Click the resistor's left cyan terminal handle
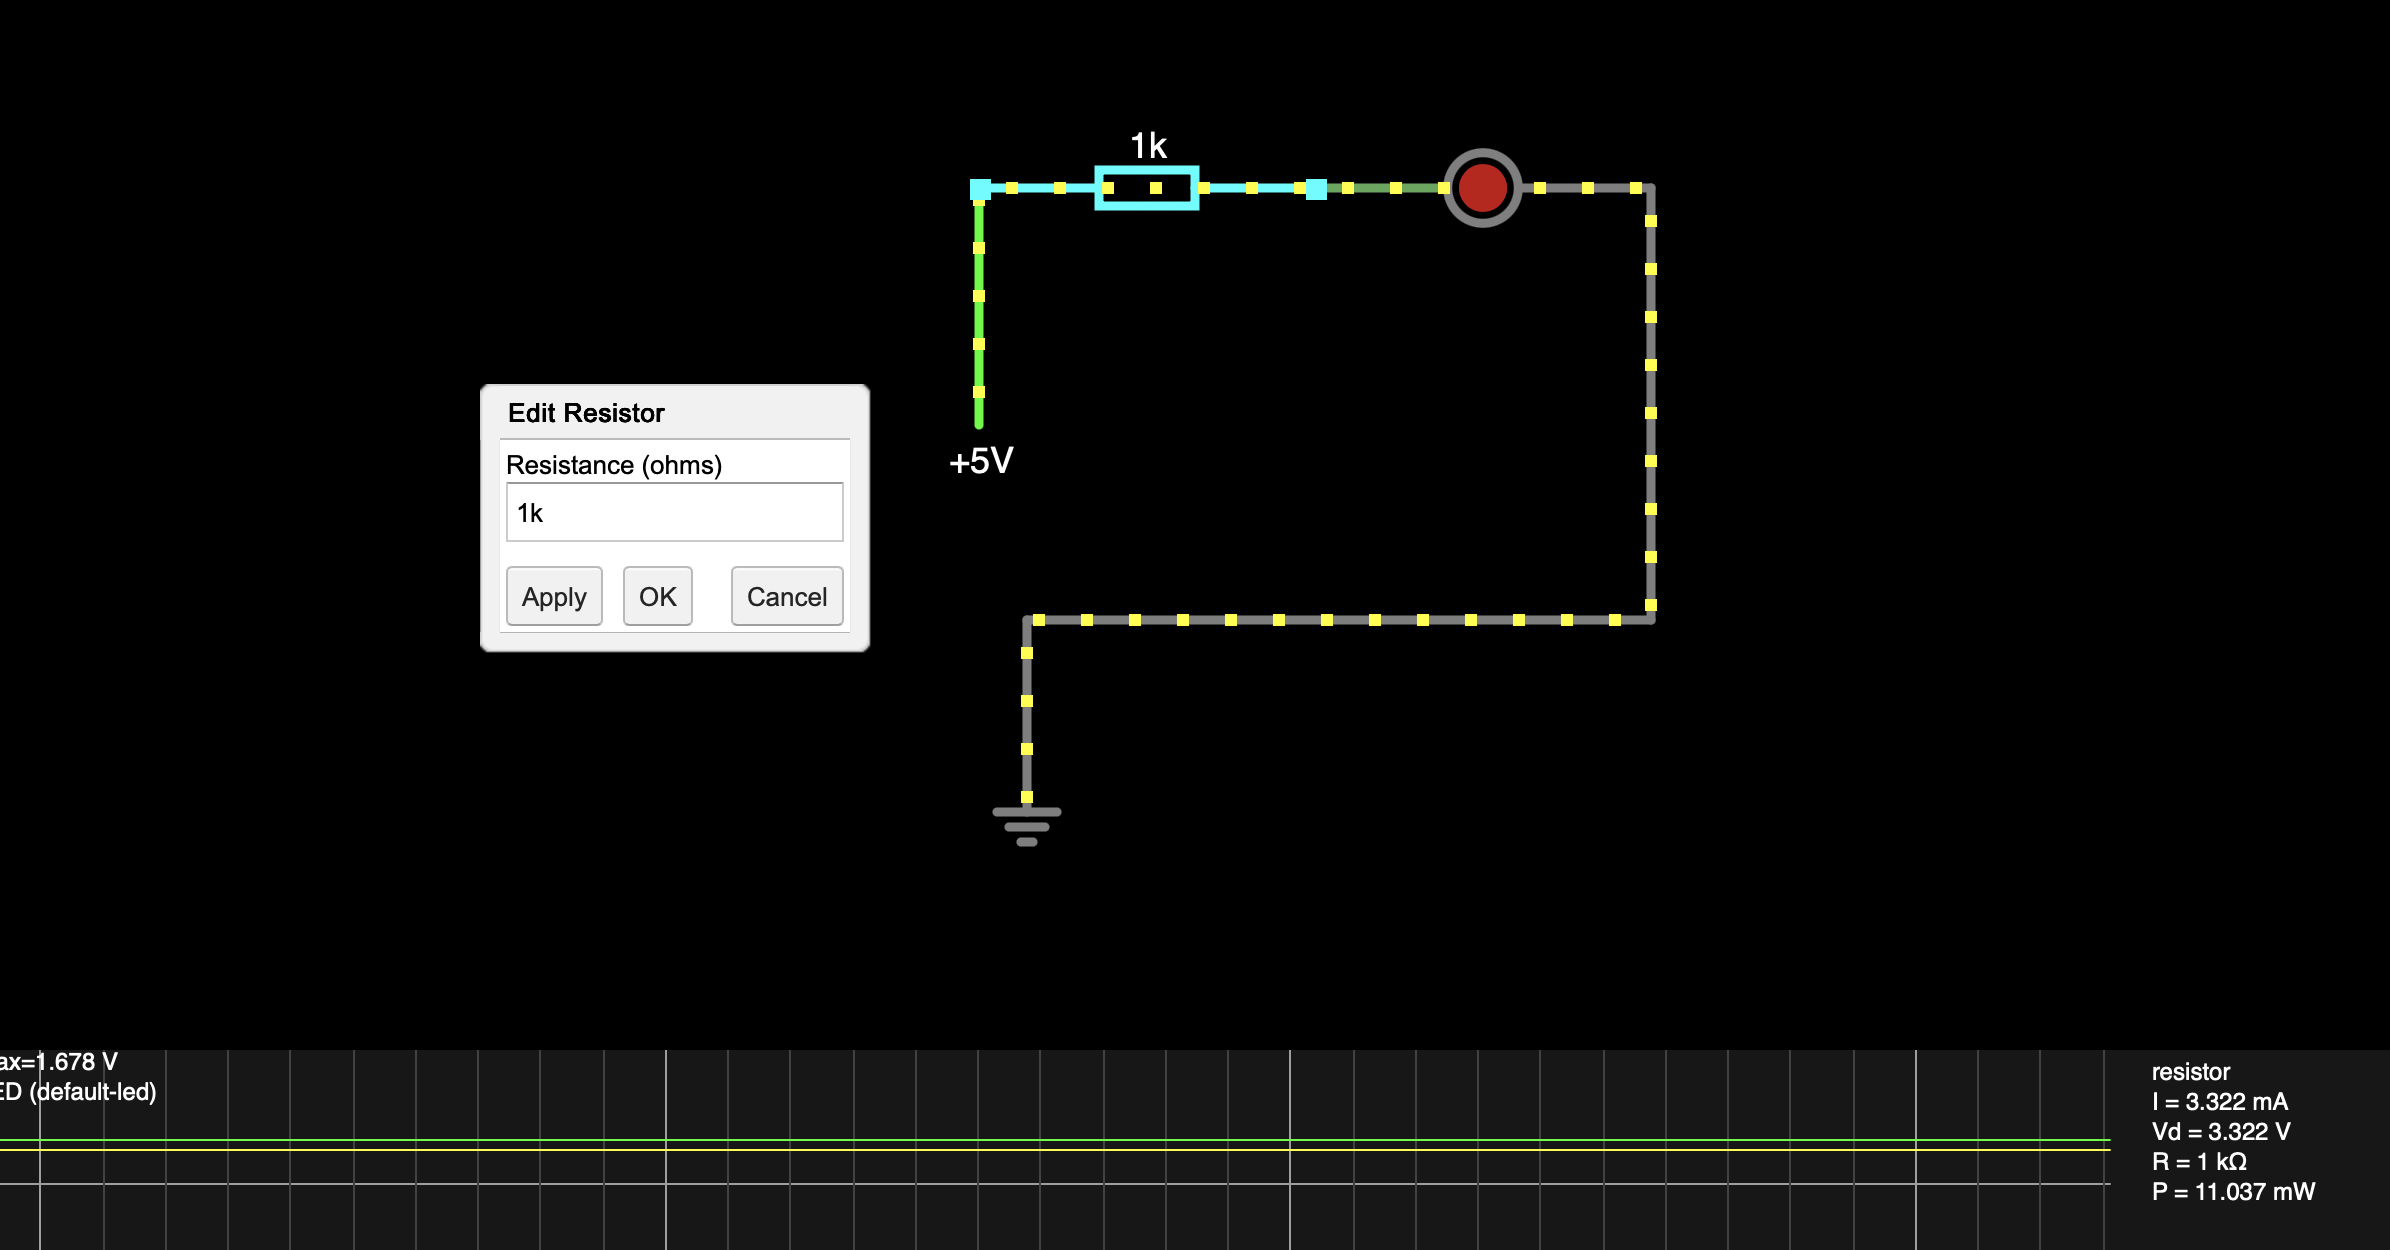This screenshot has height=1250, width=2390. click(978, 186)
